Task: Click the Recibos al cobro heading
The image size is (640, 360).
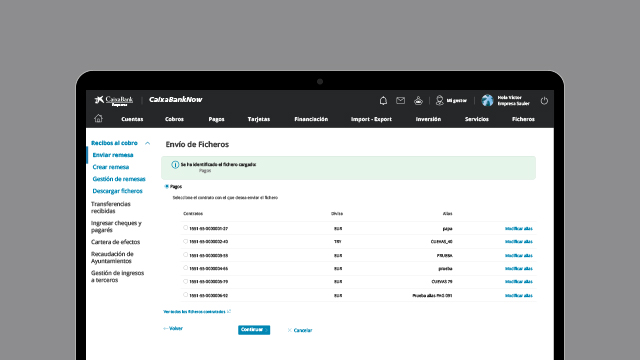Action: point(114,143)
